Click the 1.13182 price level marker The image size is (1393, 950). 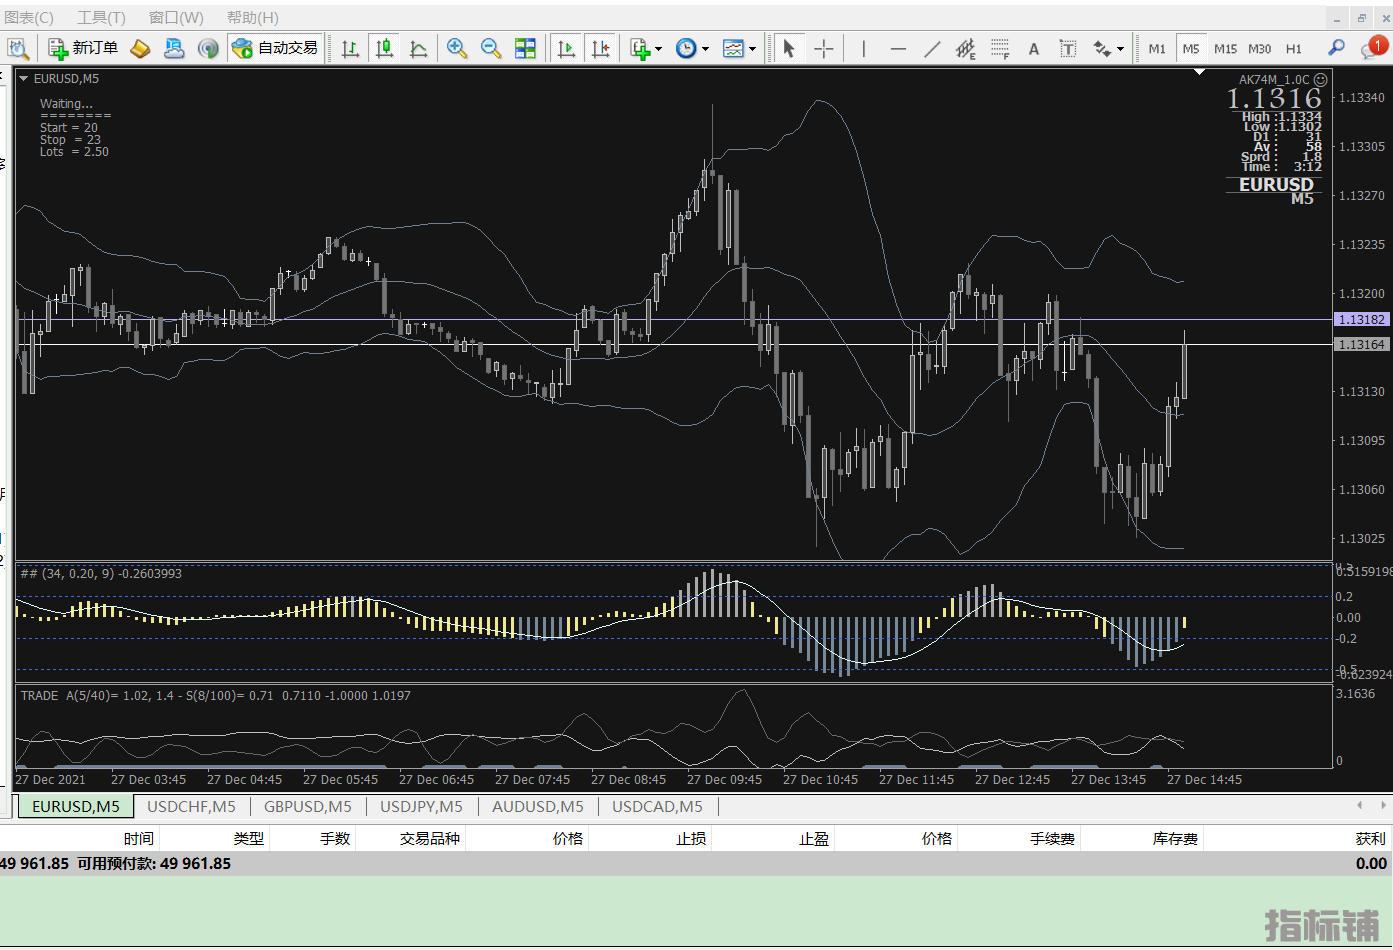coord(1361,319)
